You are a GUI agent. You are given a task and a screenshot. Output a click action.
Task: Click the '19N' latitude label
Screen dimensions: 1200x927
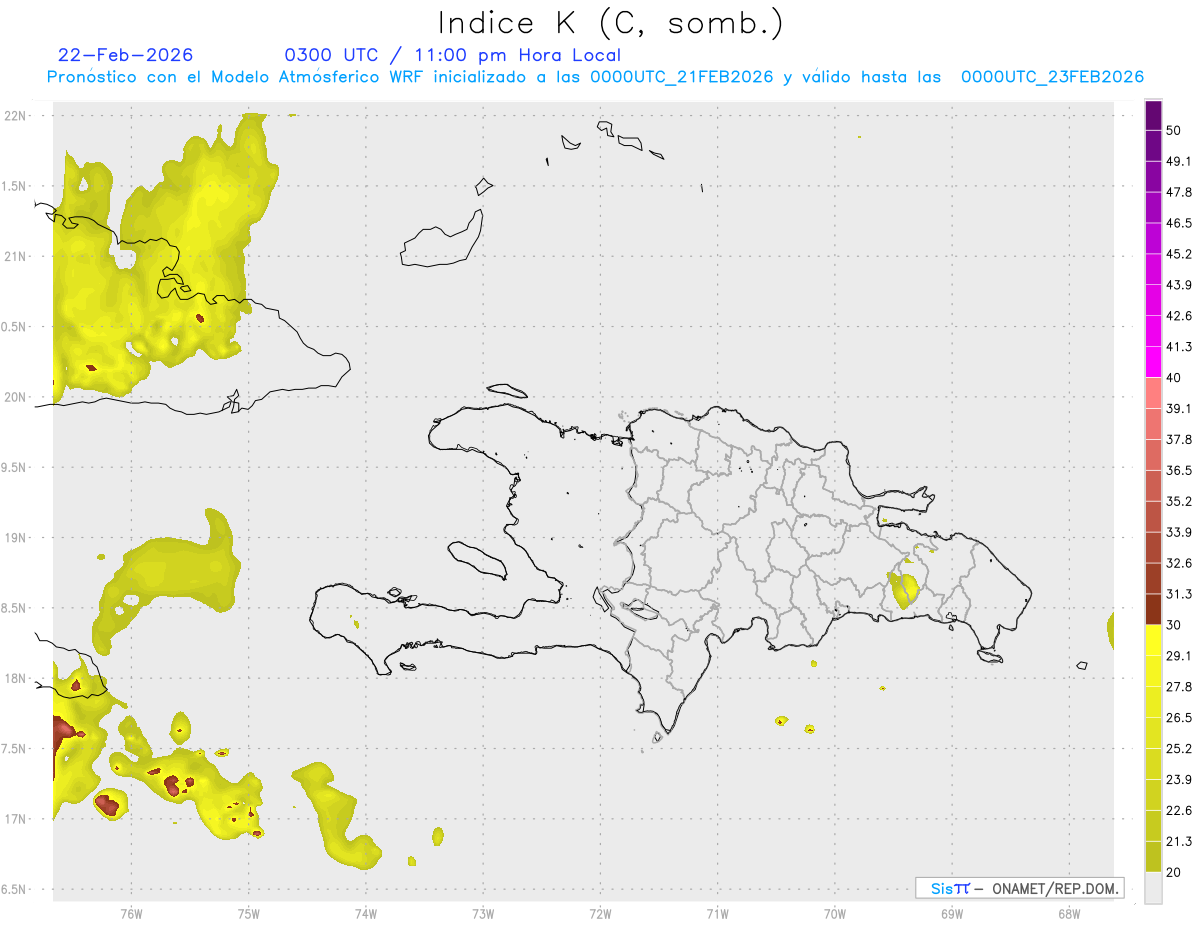coord(16,538)
